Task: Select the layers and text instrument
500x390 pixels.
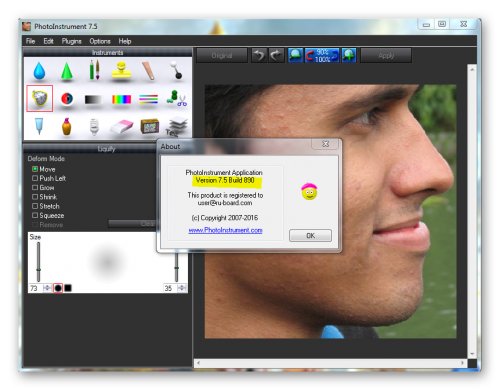Action: (177, 127)
